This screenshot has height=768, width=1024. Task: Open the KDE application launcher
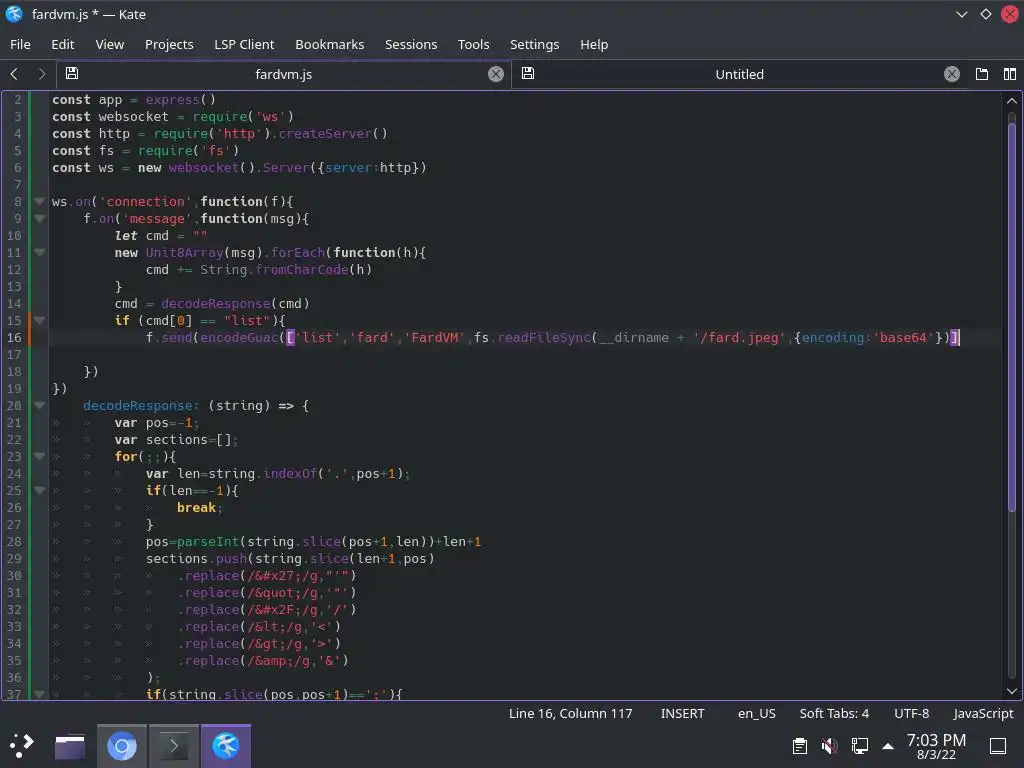(x=22, y=745)
